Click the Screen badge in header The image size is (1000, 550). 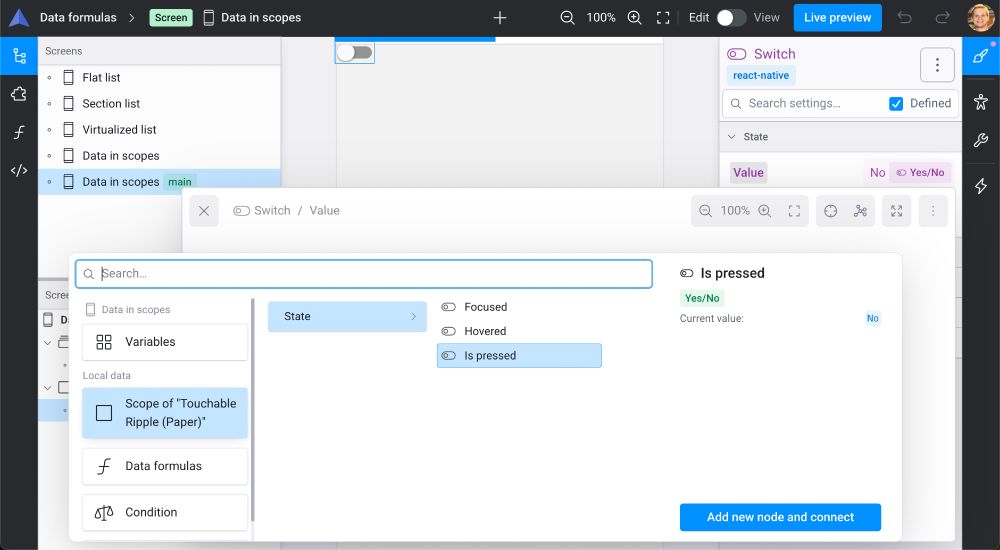171,18
